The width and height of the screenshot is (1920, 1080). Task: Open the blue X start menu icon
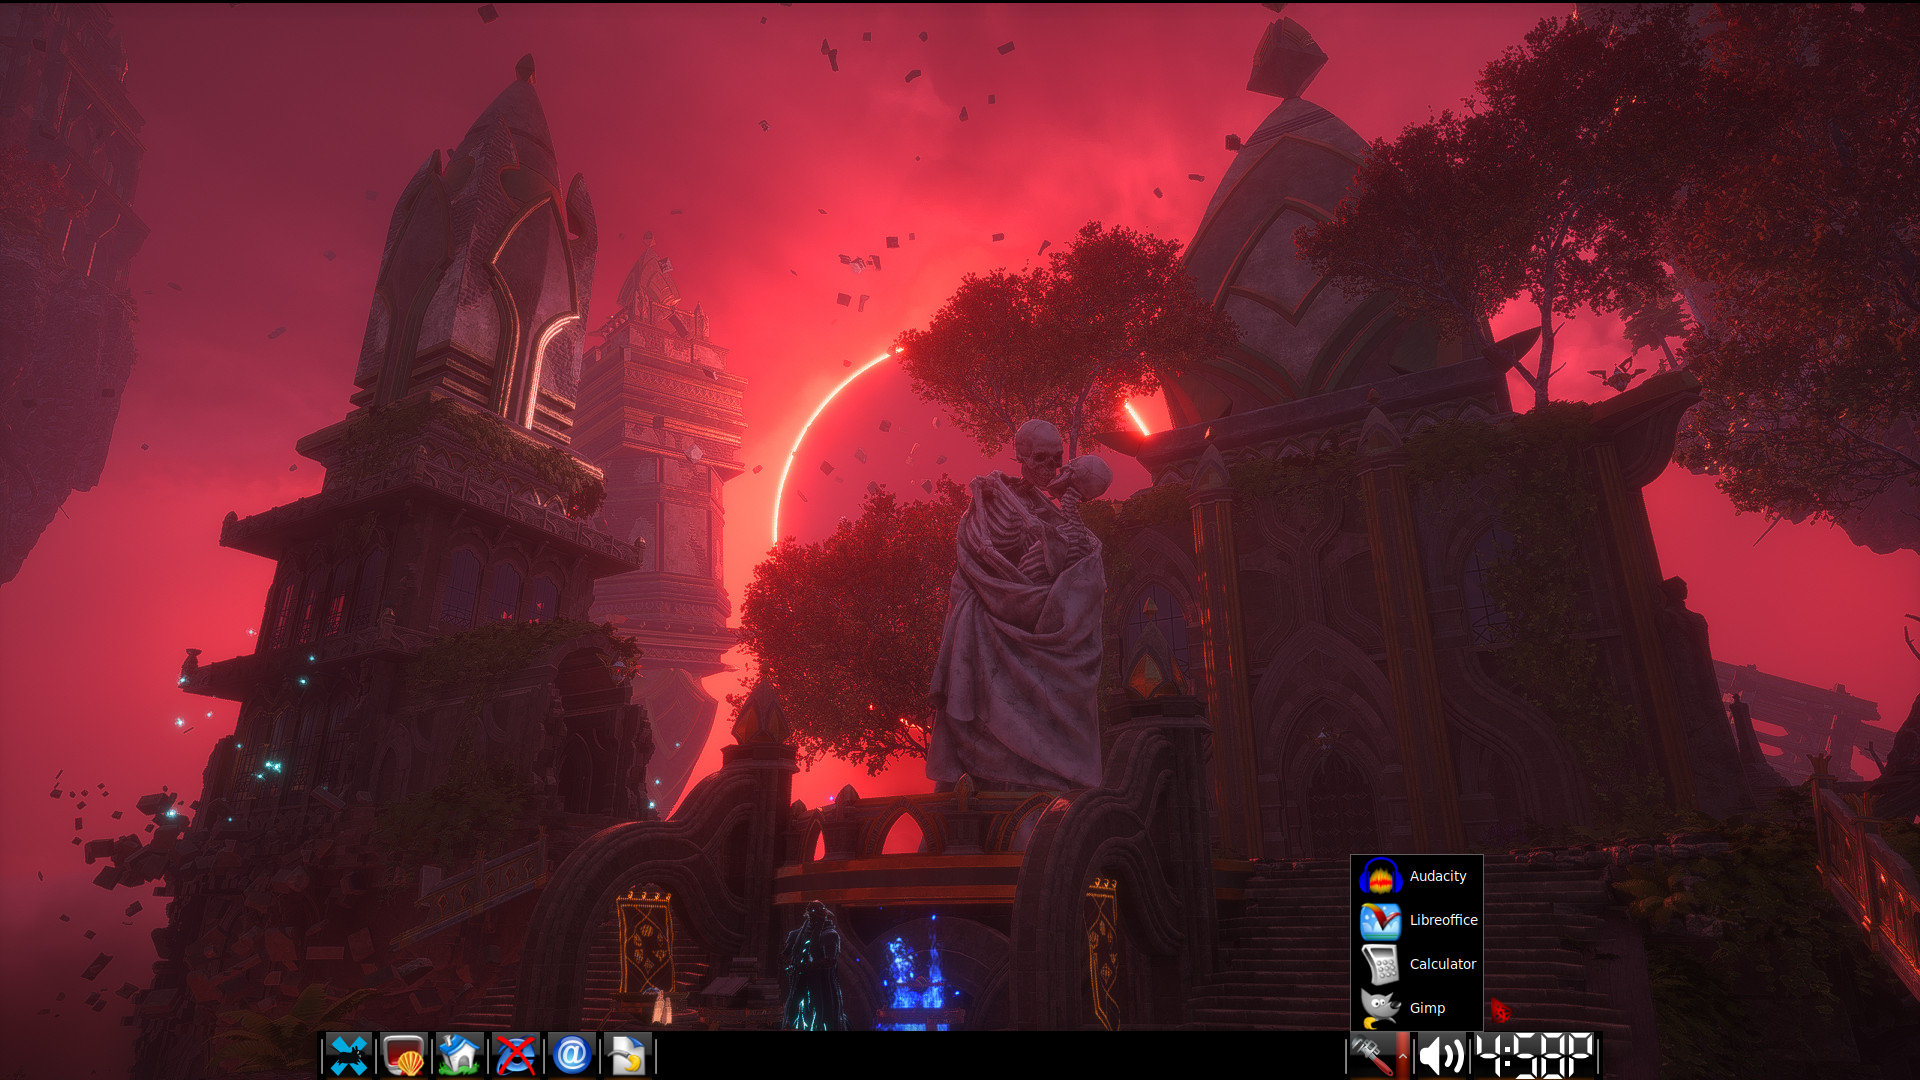coord(349,1055)
